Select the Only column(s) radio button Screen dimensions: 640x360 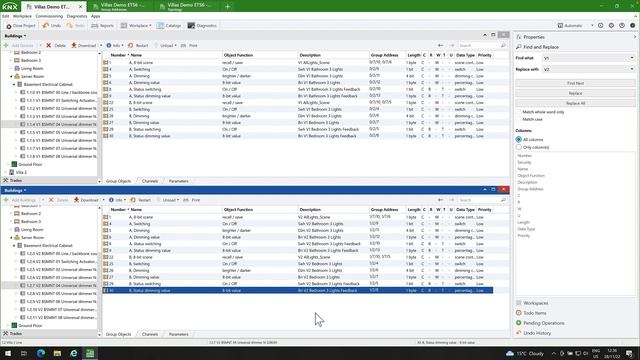click(519, 147)
